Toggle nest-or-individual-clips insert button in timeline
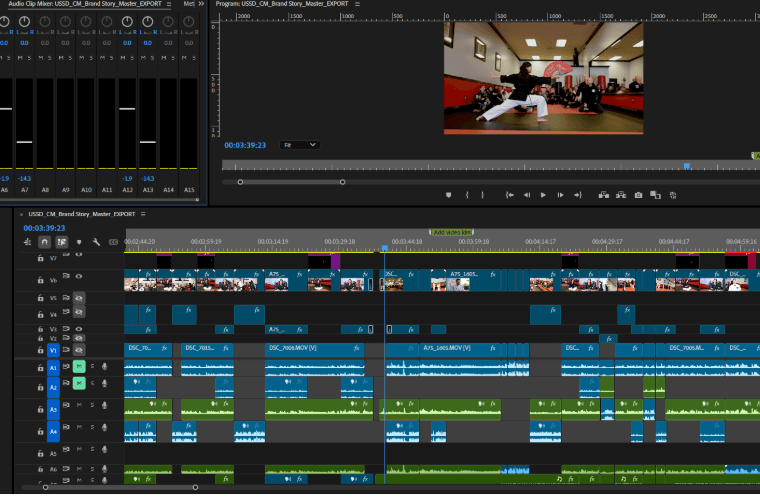The width and height of the screenshot is (760, 500). [x=28, y=242]
